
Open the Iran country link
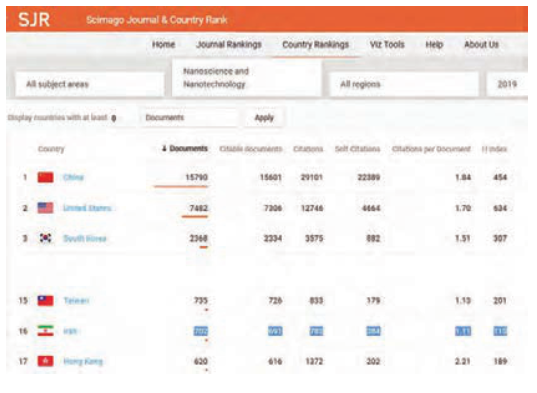pos(70,331)
